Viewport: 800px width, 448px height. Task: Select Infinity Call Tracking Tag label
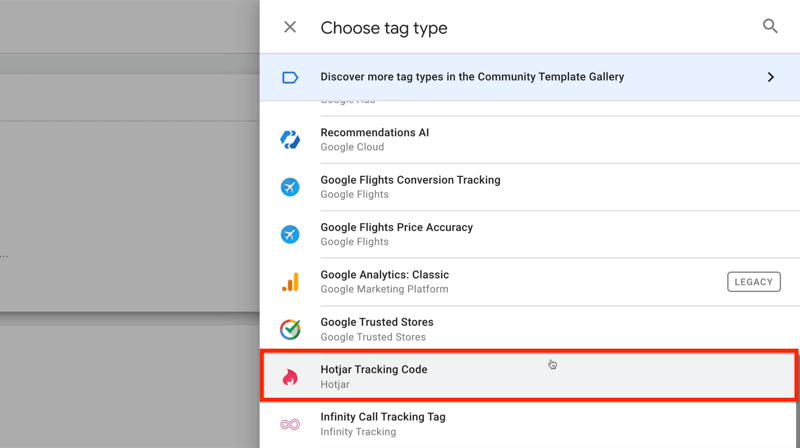point(382,417)
